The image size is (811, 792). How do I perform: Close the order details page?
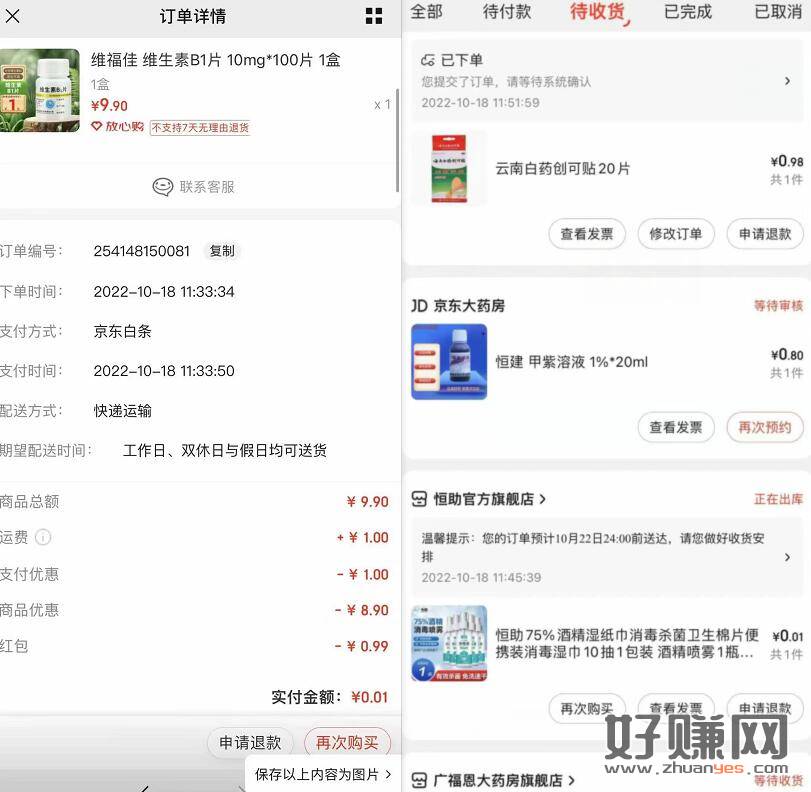tap(12, 16)
